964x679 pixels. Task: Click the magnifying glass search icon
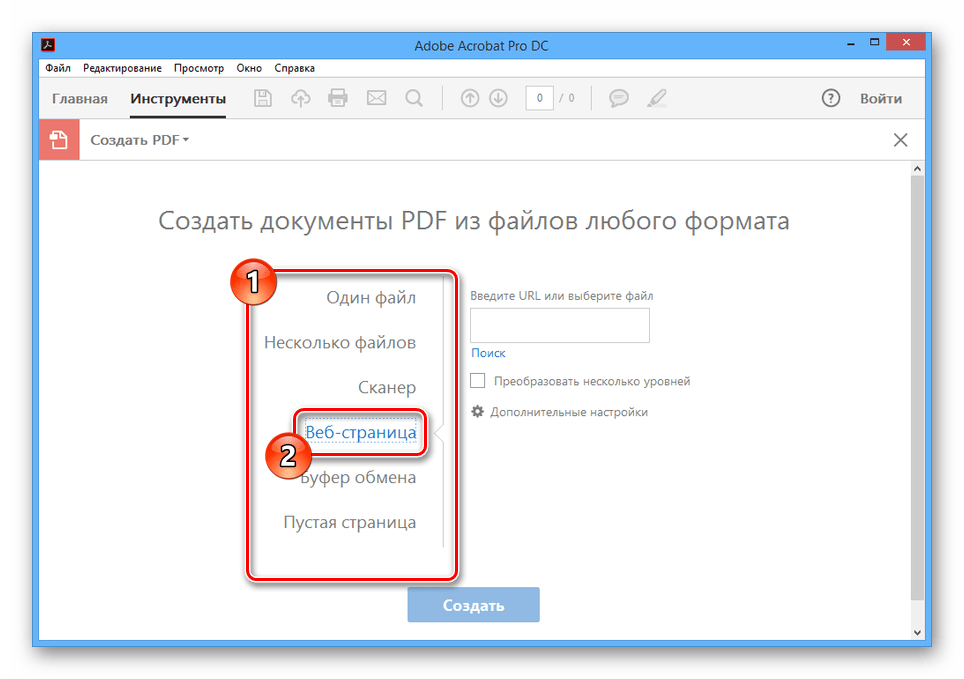pos(413,98)
